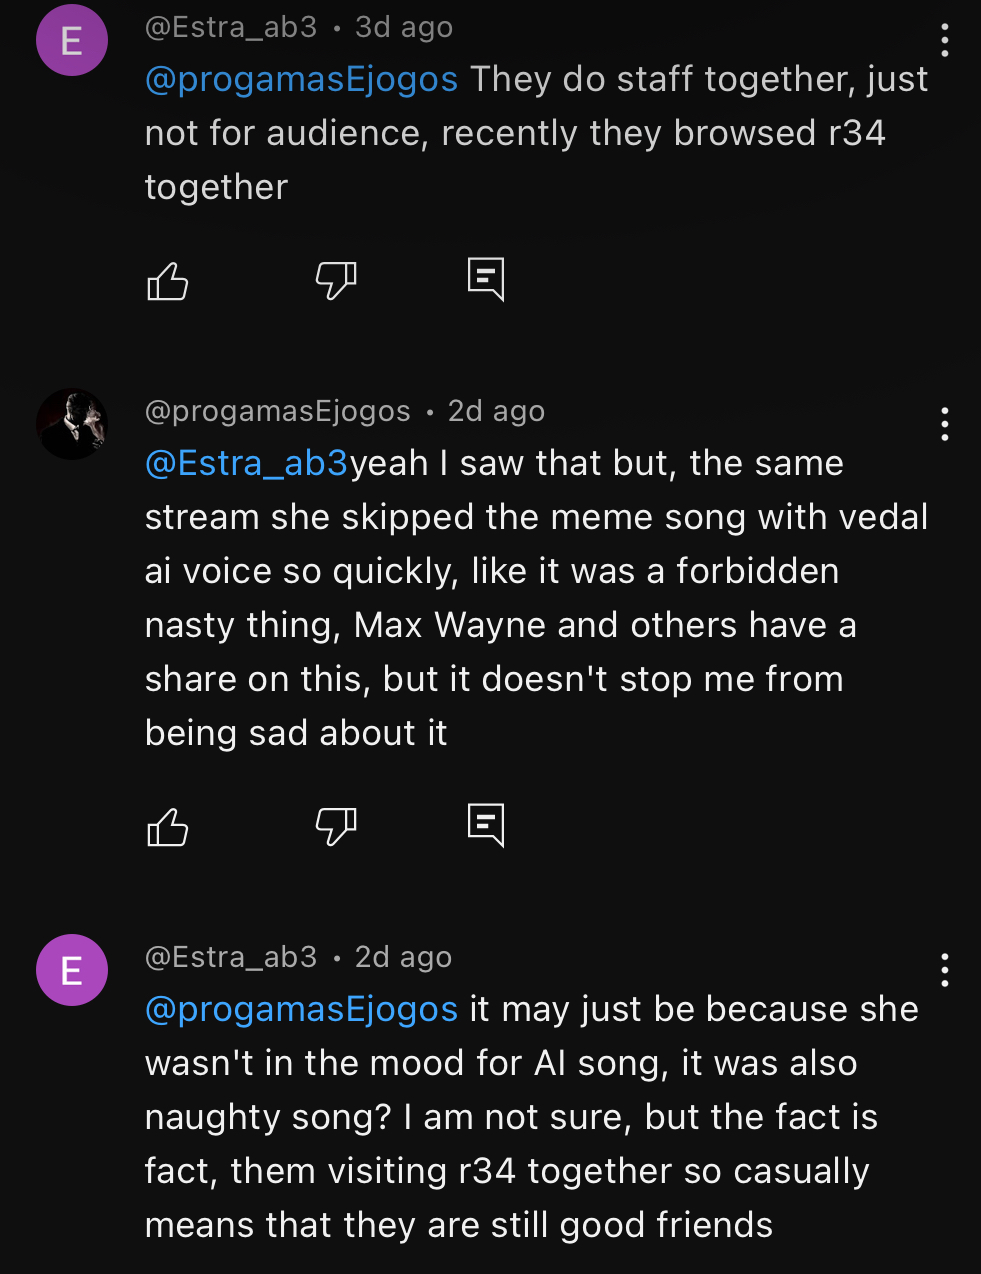Tap purple E avatar on the last comment
Image resolution: width=981 pixels, height=1274 pixels.
coord(72,970)
